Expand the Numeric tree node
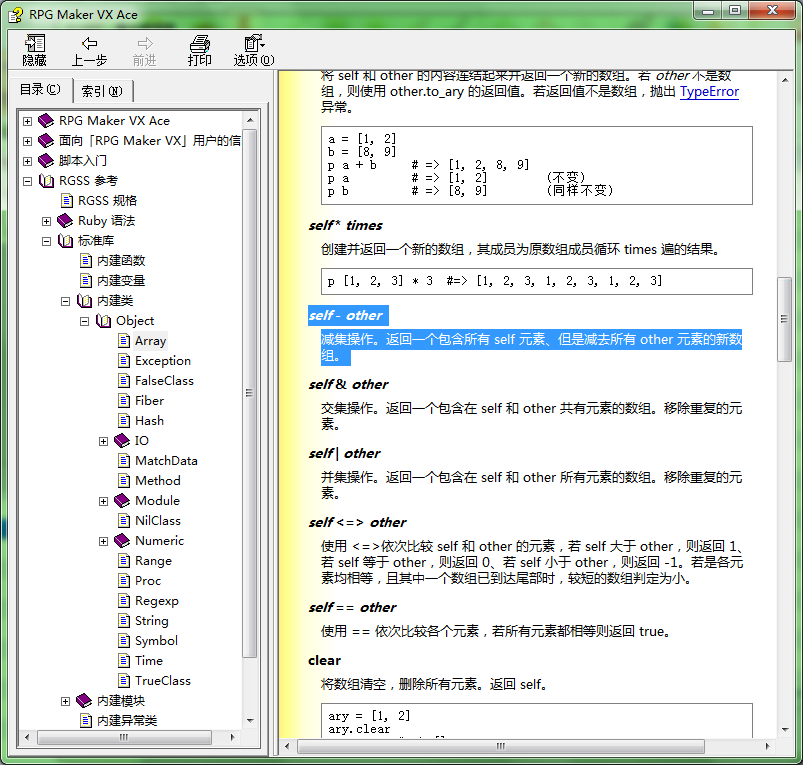Viewport: 803px width, 765px height. (x=103, y=541)
